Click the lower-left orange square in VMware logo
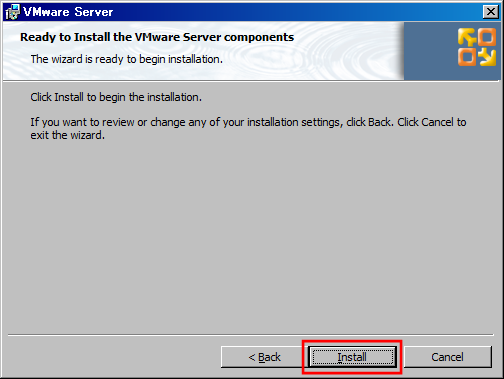 tap(467, 57)
